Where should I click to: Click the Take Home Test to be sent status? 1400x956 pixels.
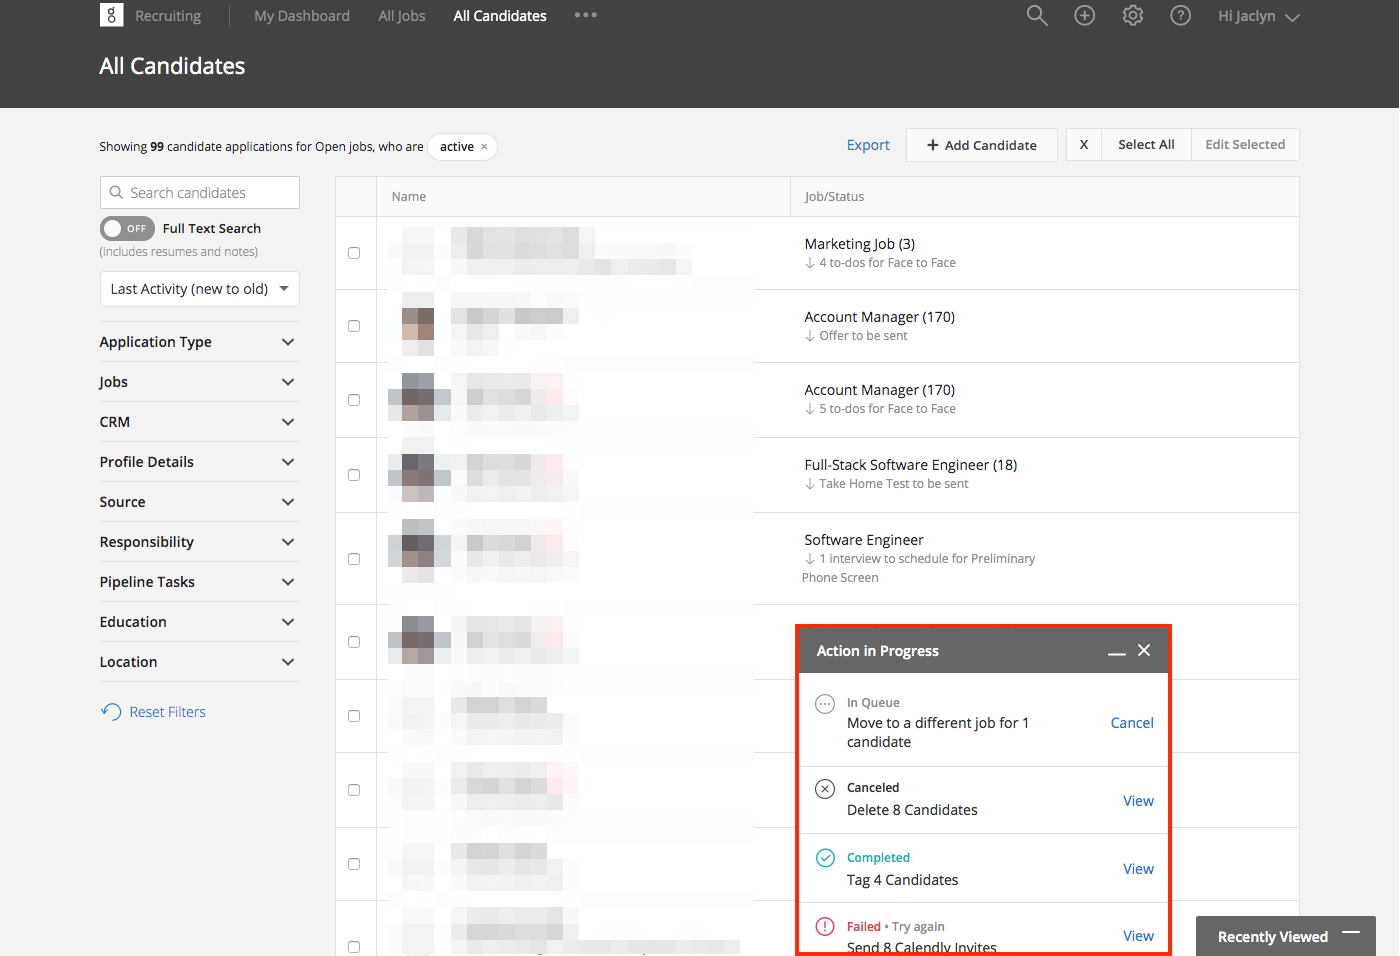[x=893, y=484]
